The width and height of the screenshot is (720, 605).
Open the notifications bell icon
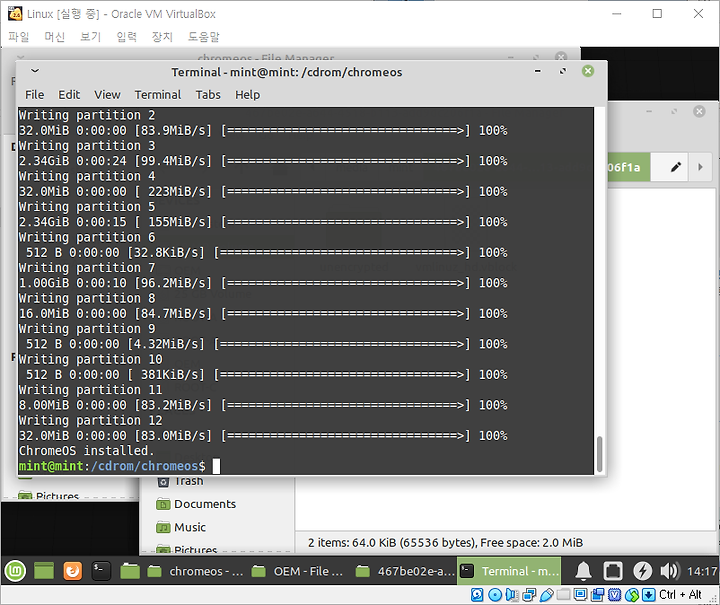click(x=583, y=571)
